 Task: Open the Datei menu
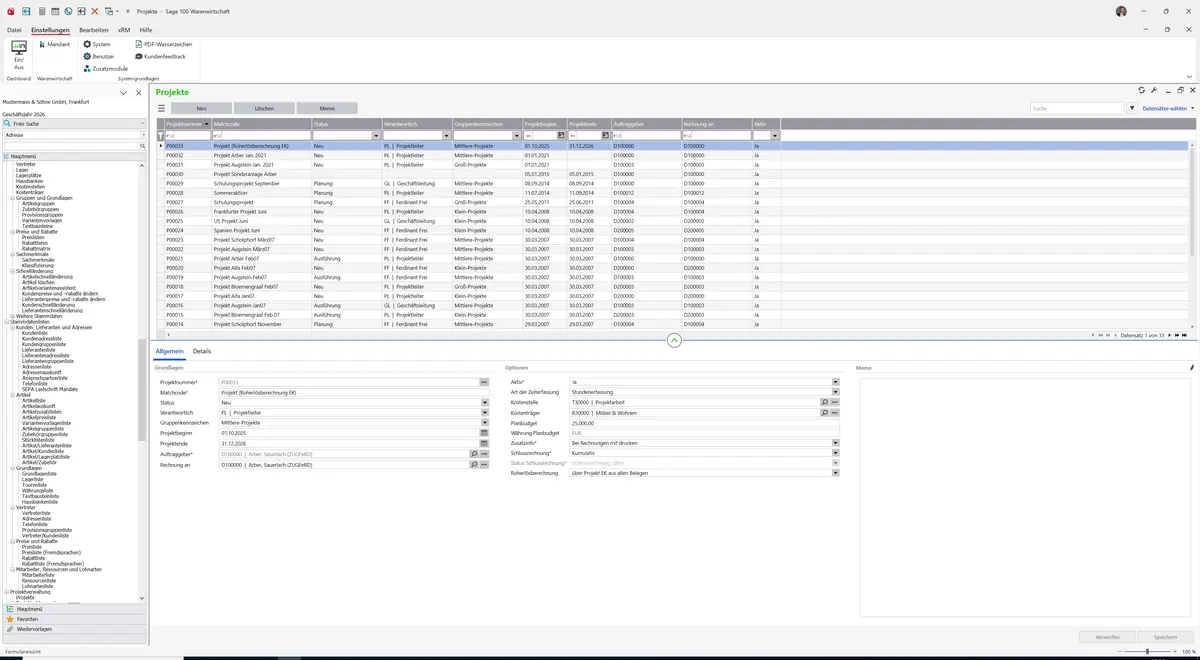pyautogui.click(x=14, y=30)
